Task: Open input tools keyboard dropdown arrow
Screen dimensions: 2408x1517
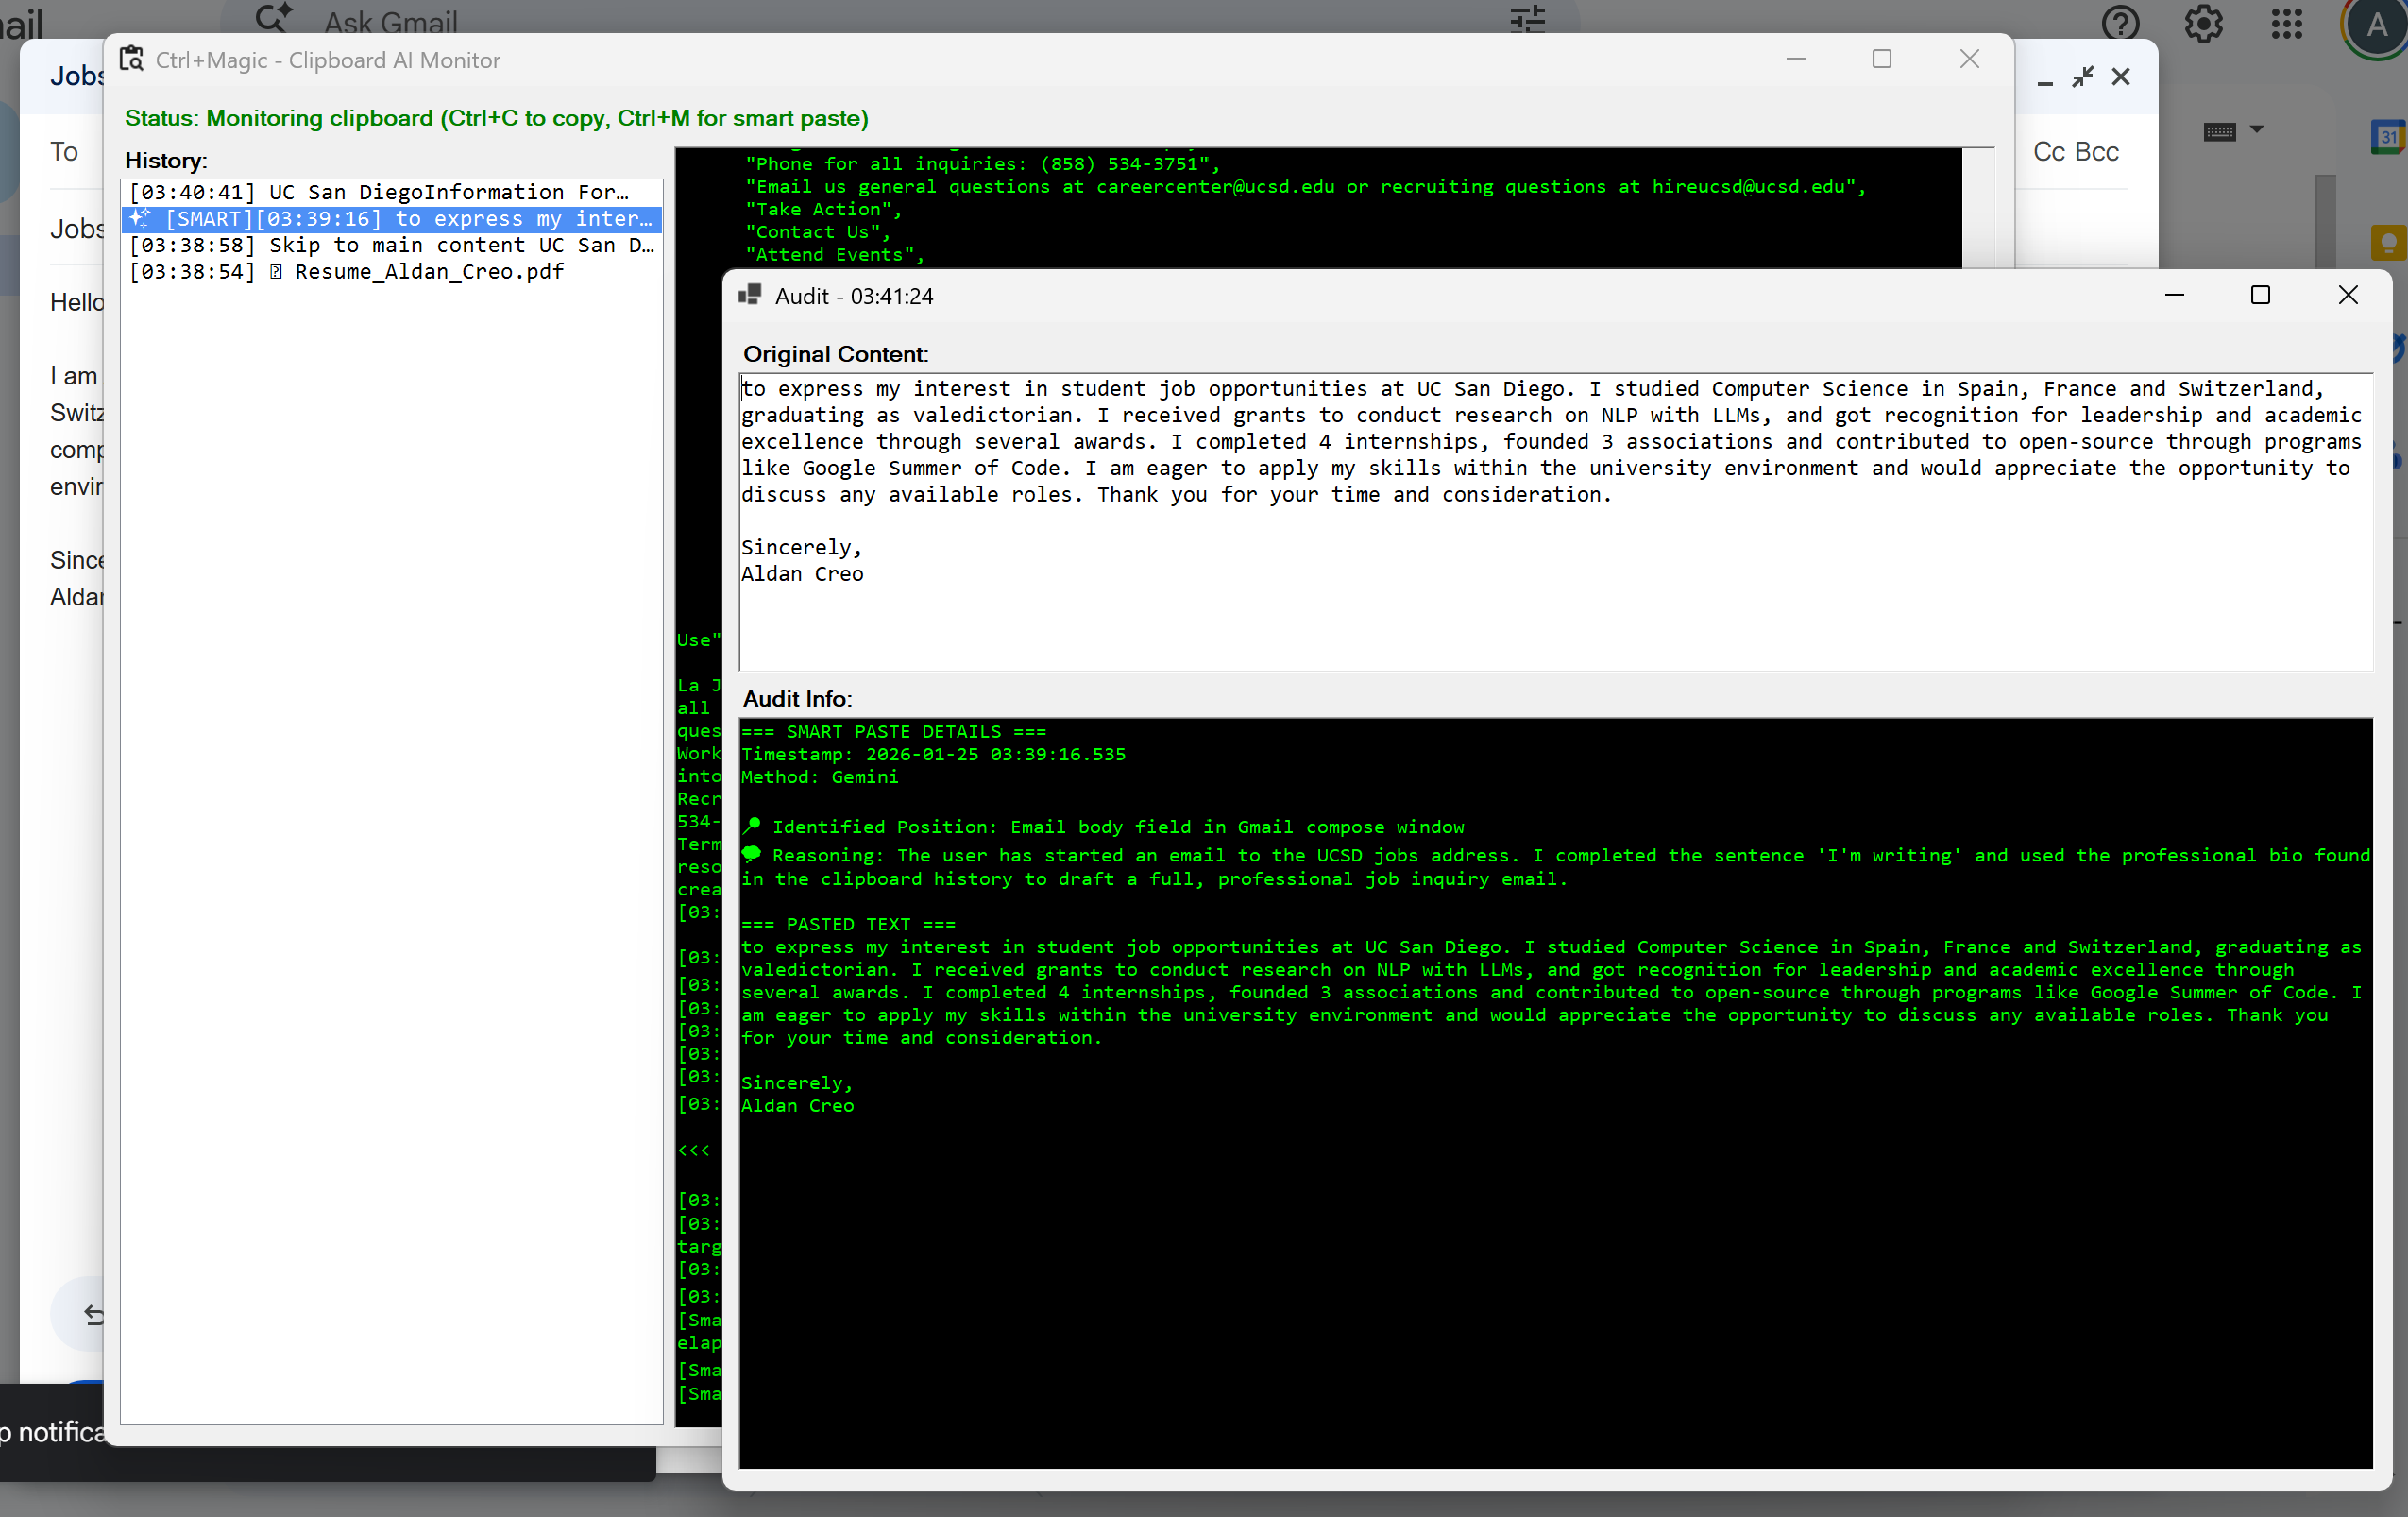Action: tap(2256, 130)
